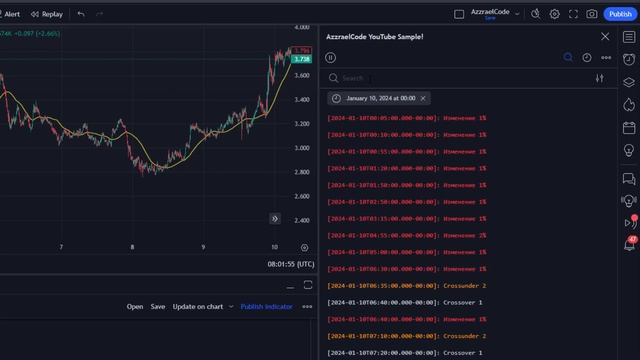Select the Crossunder 2 log at 06:35:00
This screenshot has width=640, height=360.
(407, 285)
